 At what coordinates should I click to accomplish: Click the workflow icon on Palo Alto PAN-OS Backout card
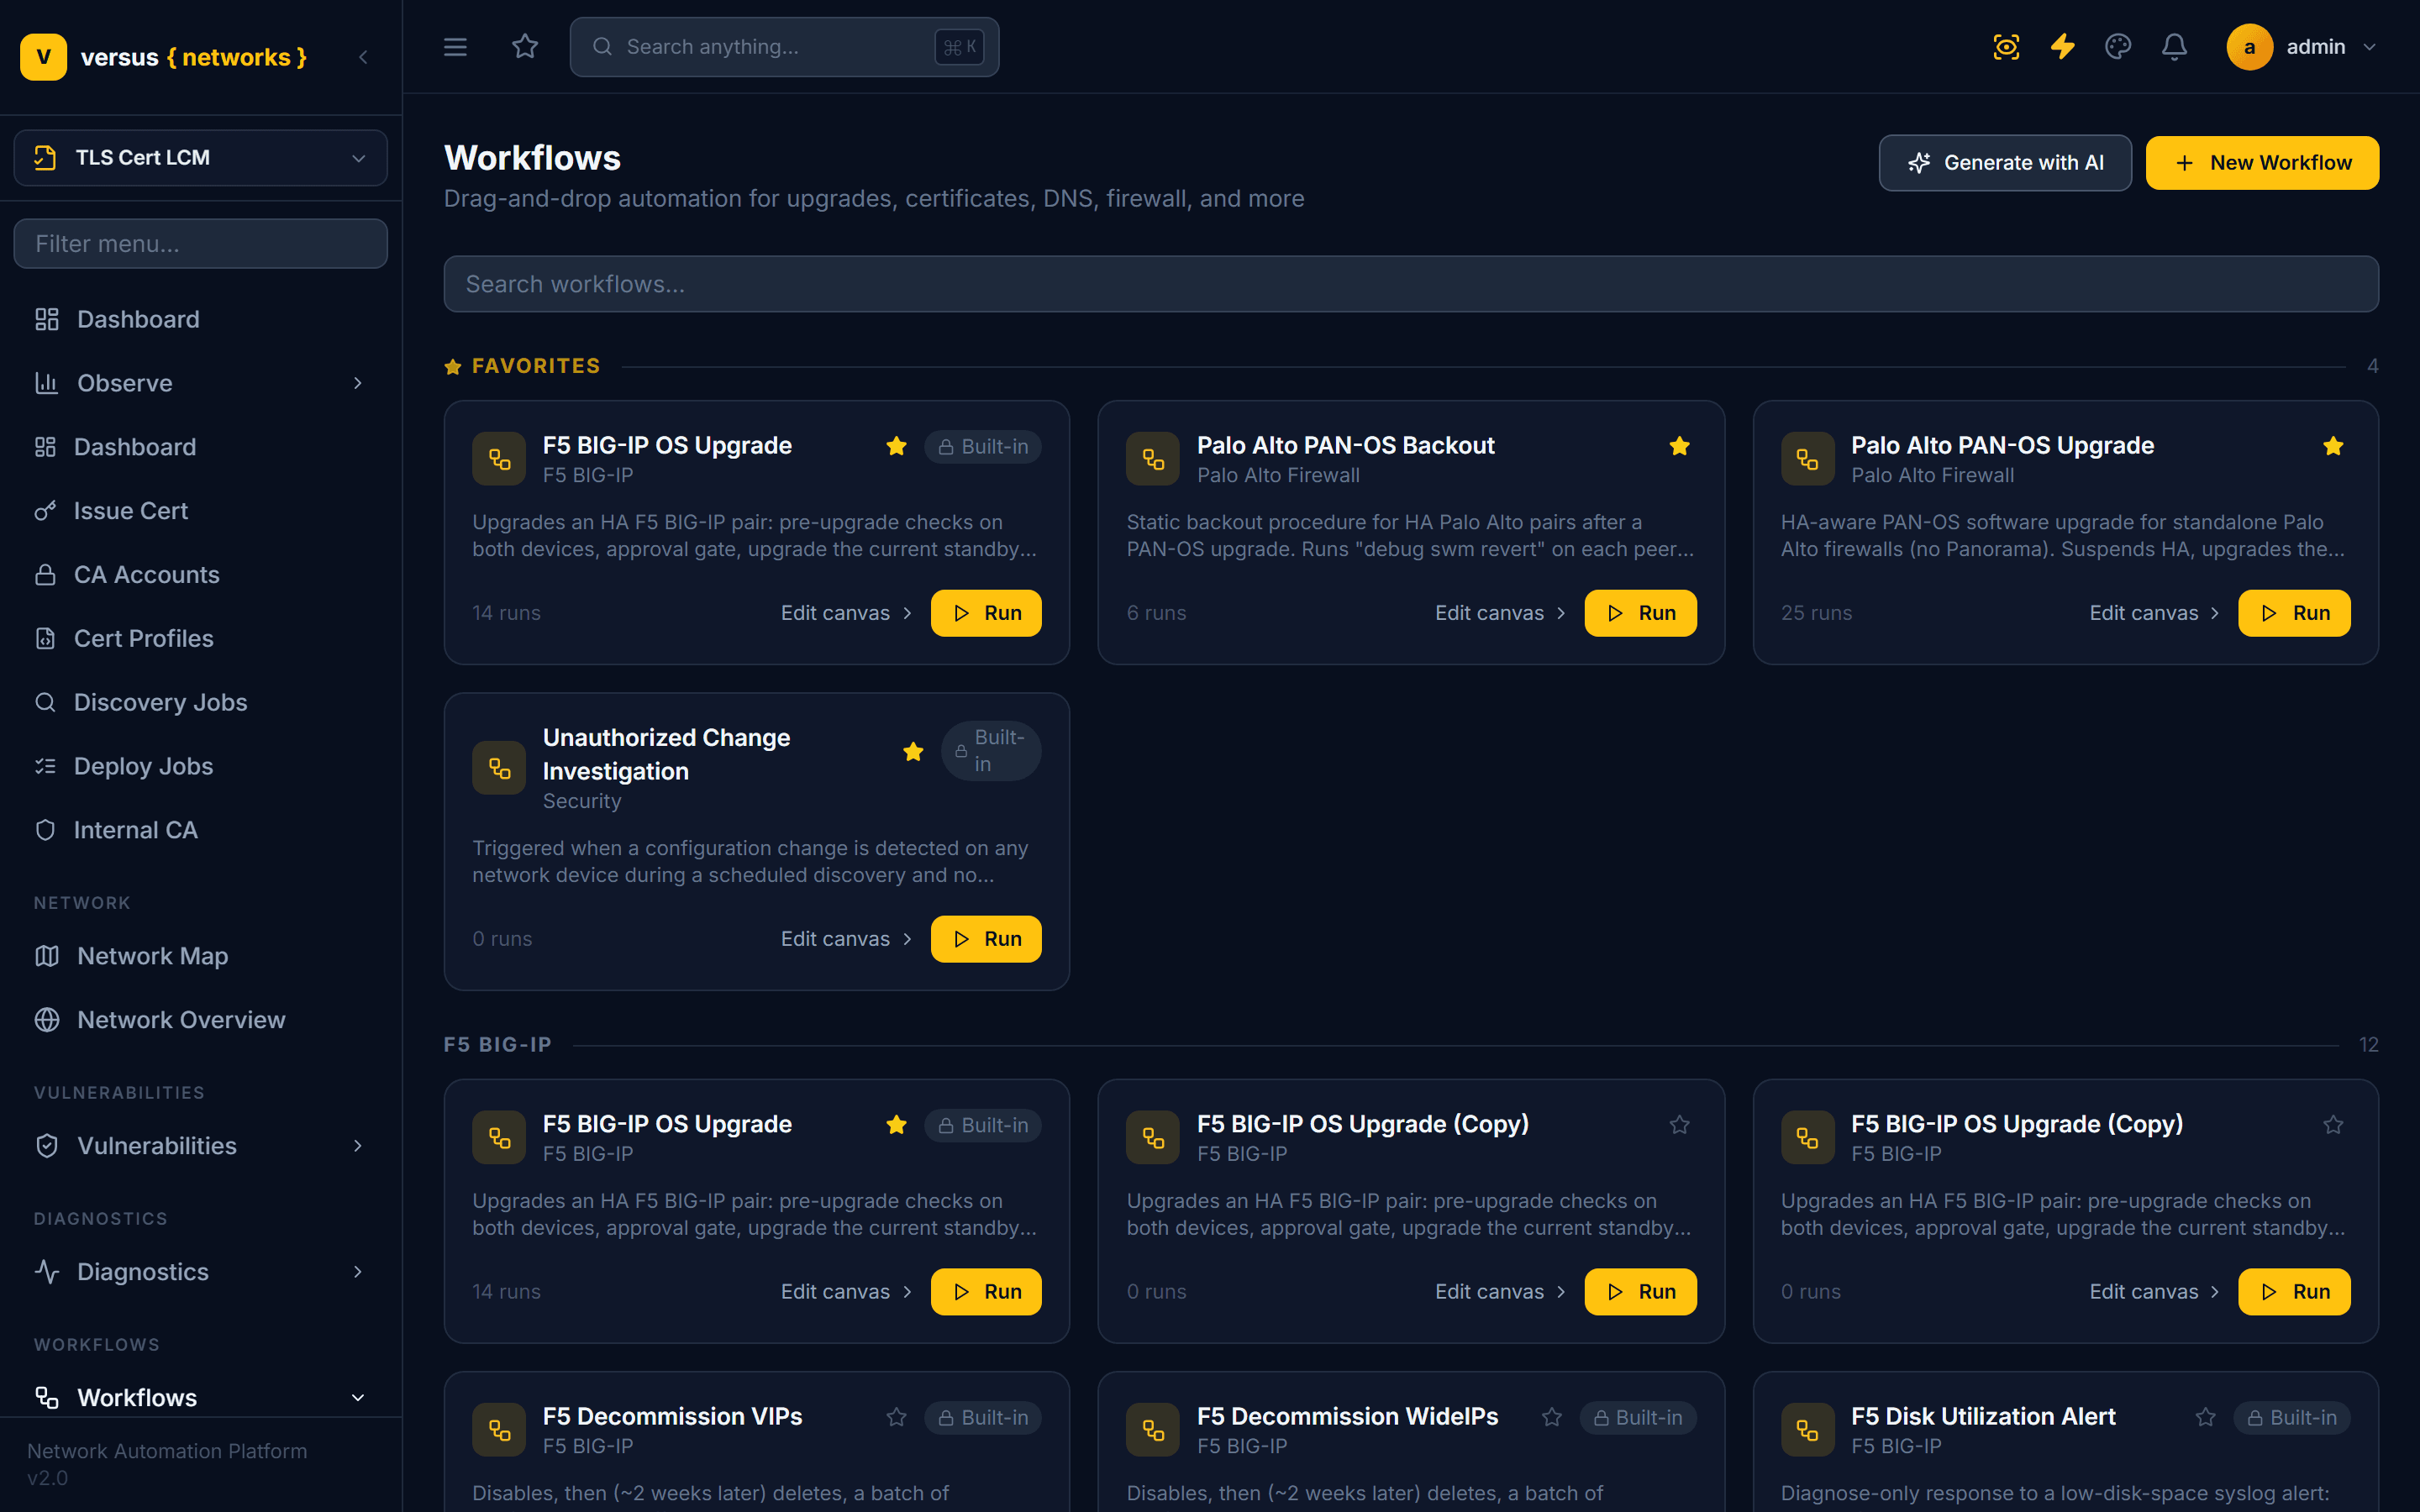(x=1153, y=459)
